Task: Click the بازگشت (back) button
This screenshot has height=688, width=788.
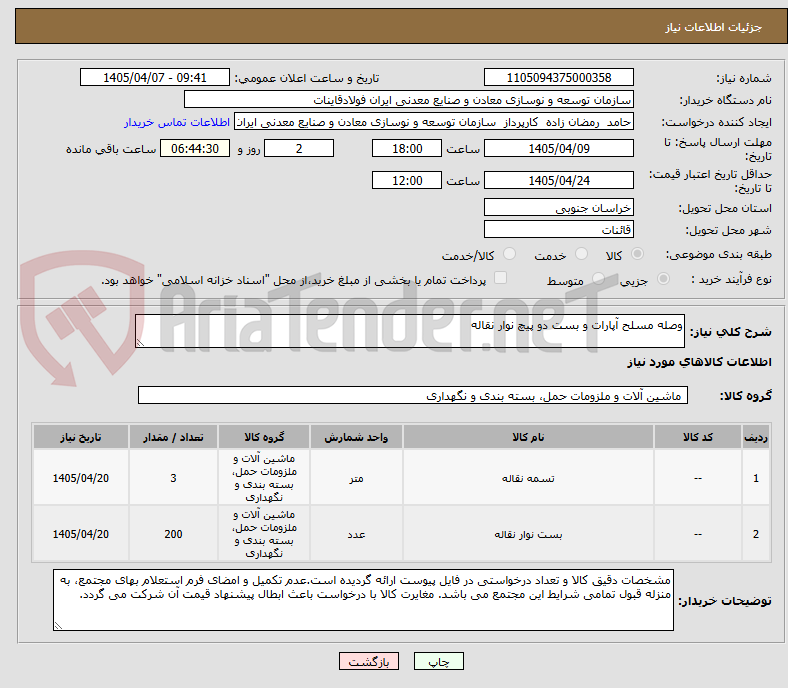Action: [x=369, y=661]
